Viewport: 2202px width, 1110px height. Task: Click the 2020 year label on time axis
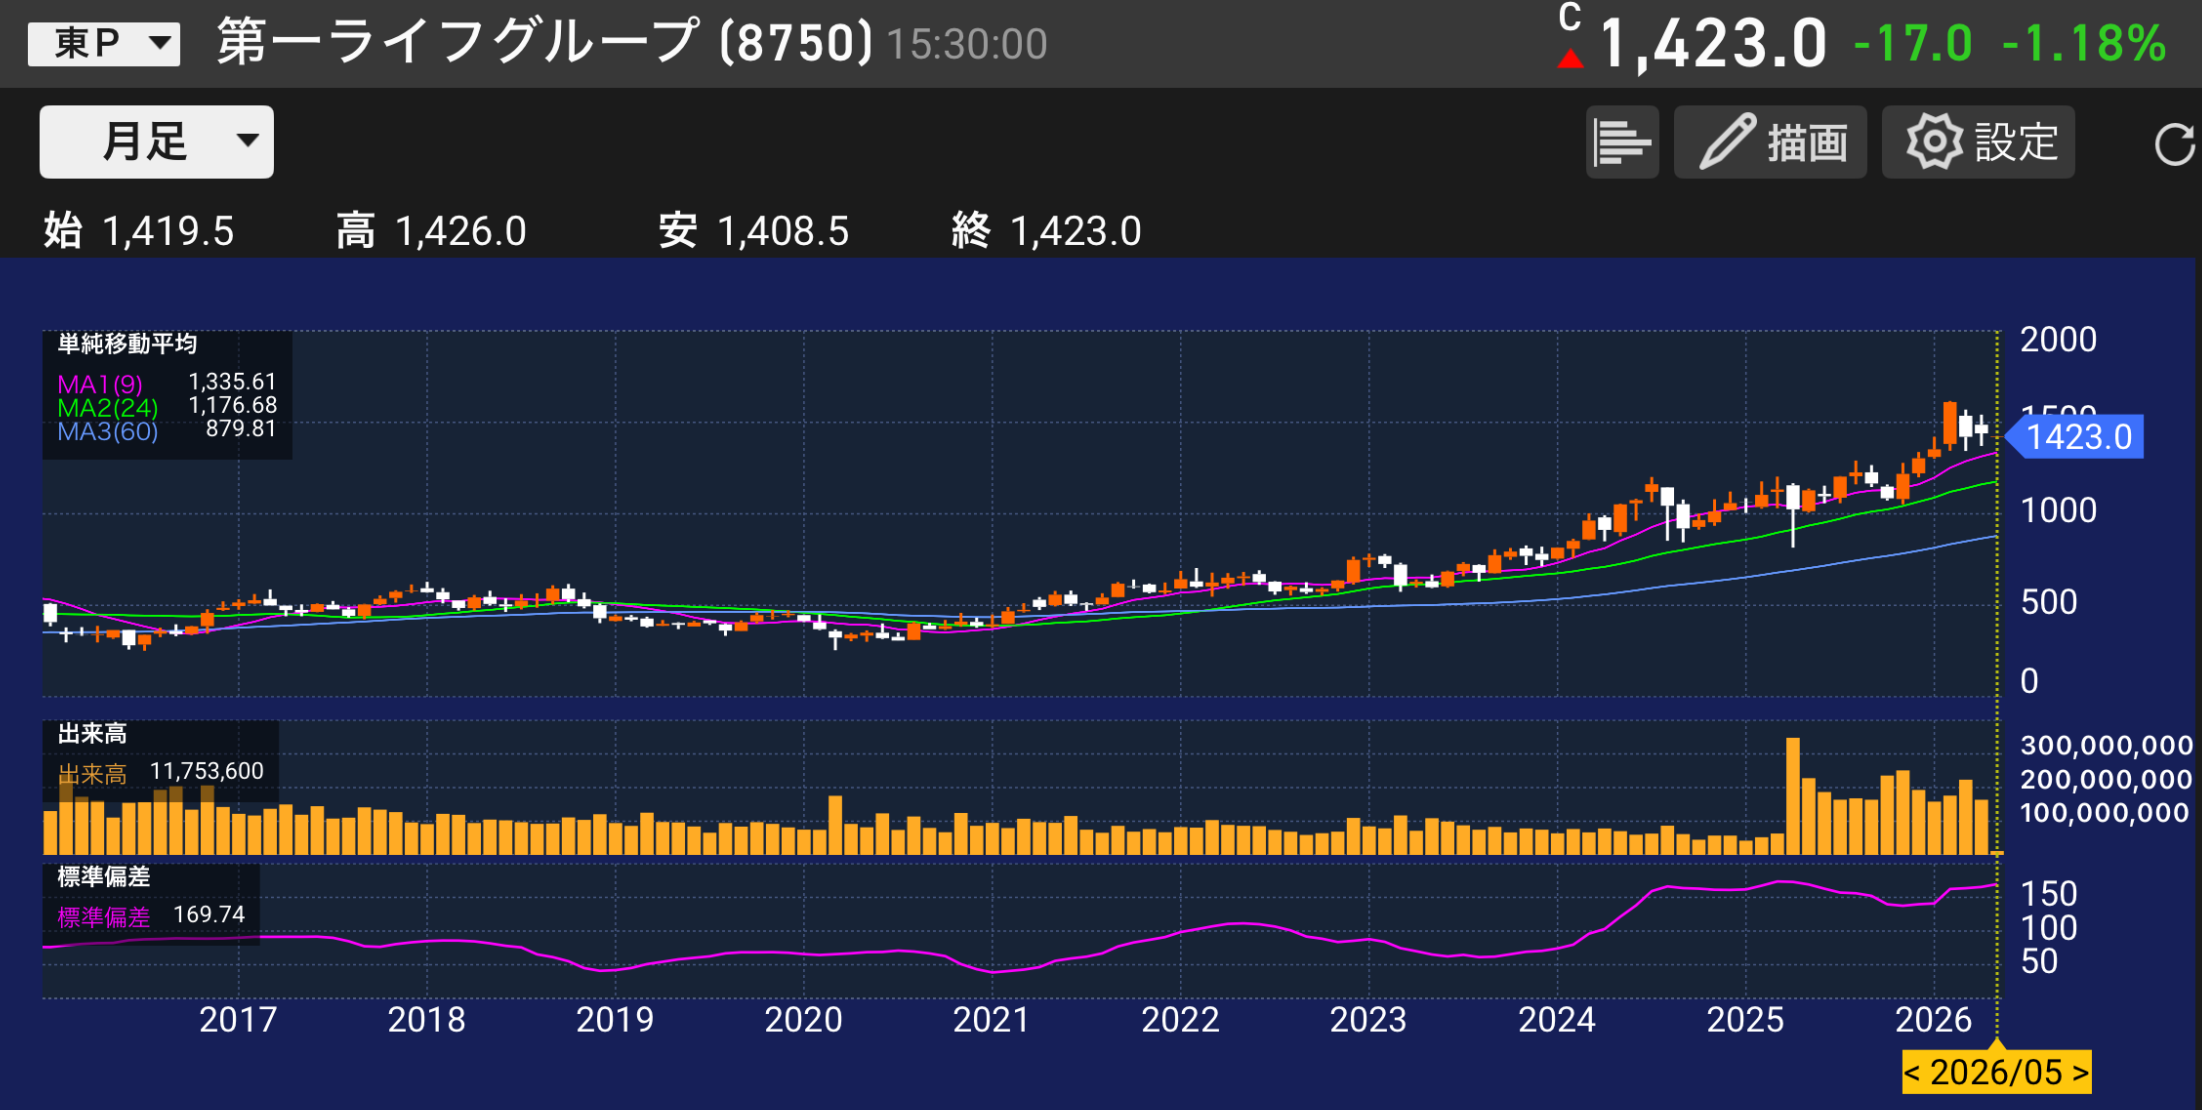(803, 1019)
